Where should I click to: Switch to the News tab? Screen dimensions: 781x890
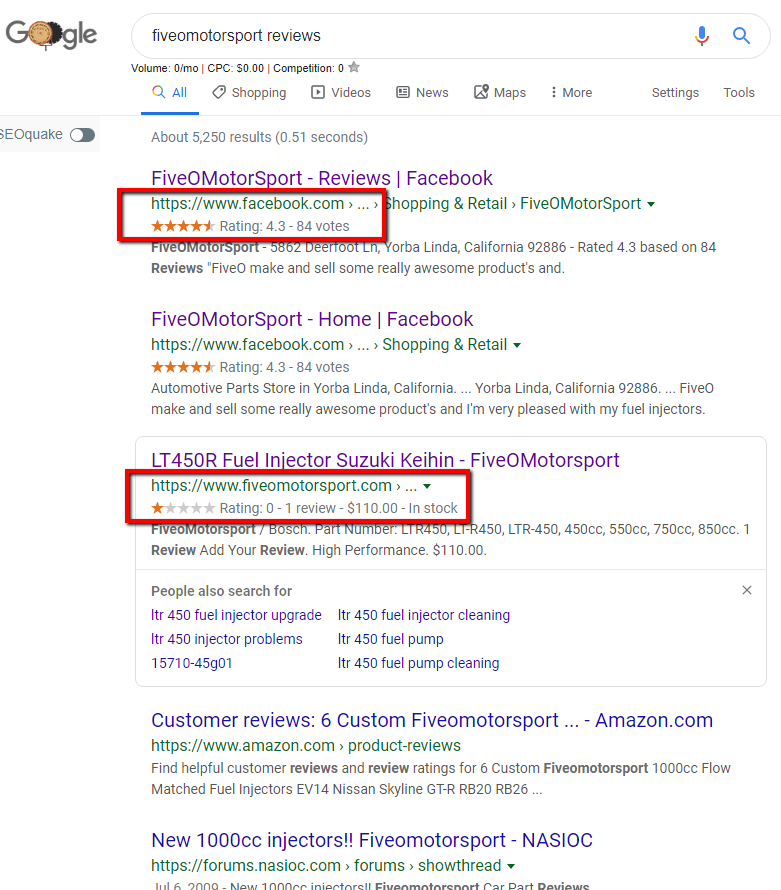click(422, 93)
